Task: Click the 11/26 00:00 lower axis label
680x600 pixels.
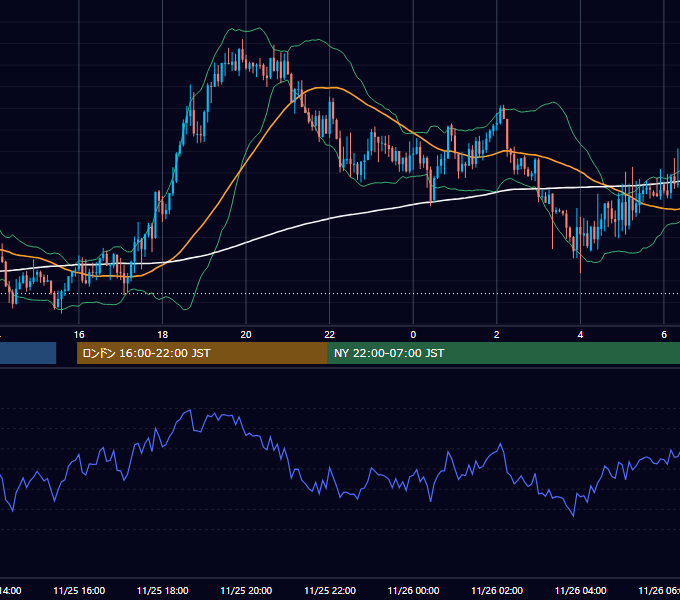Action: [413, 591]
